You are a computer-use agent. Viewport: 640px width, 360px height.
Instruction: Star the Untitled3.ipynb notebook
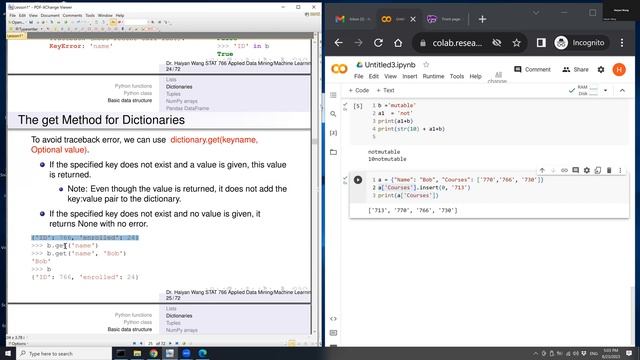point(426,64)
